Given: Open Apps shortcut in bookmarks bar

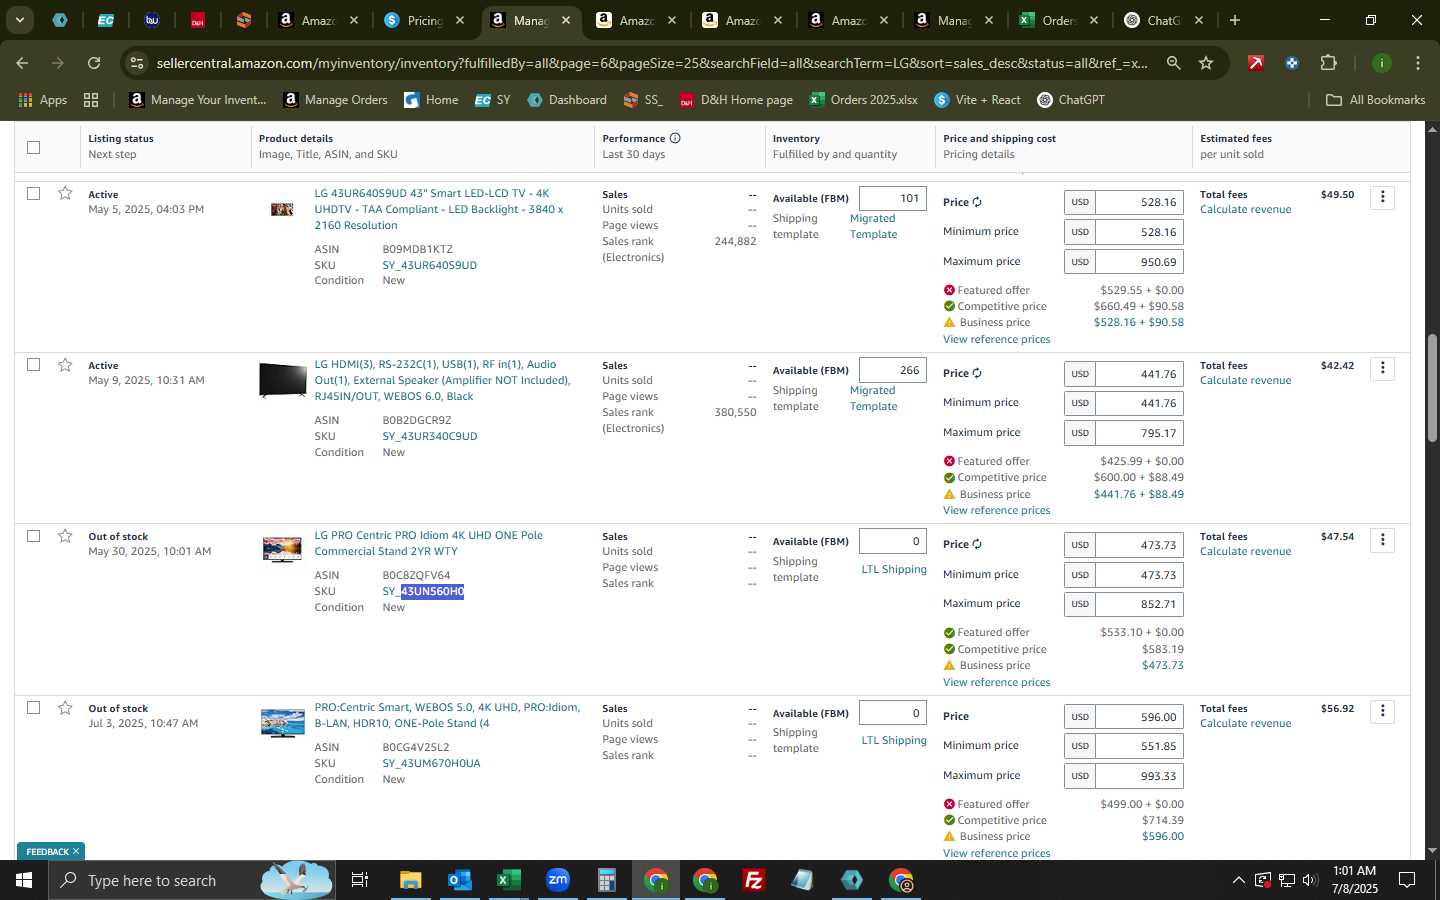Looking at the screenshot, I should click(42, 99).
